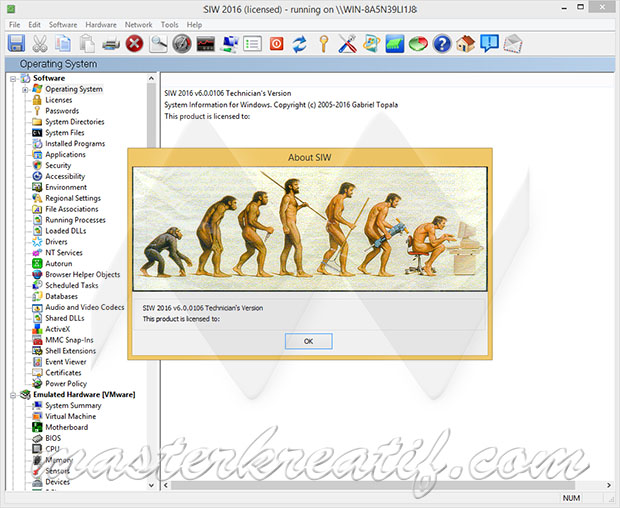Click the house home page icon
This screenshot has height=508, width=620.
point(465,43)
